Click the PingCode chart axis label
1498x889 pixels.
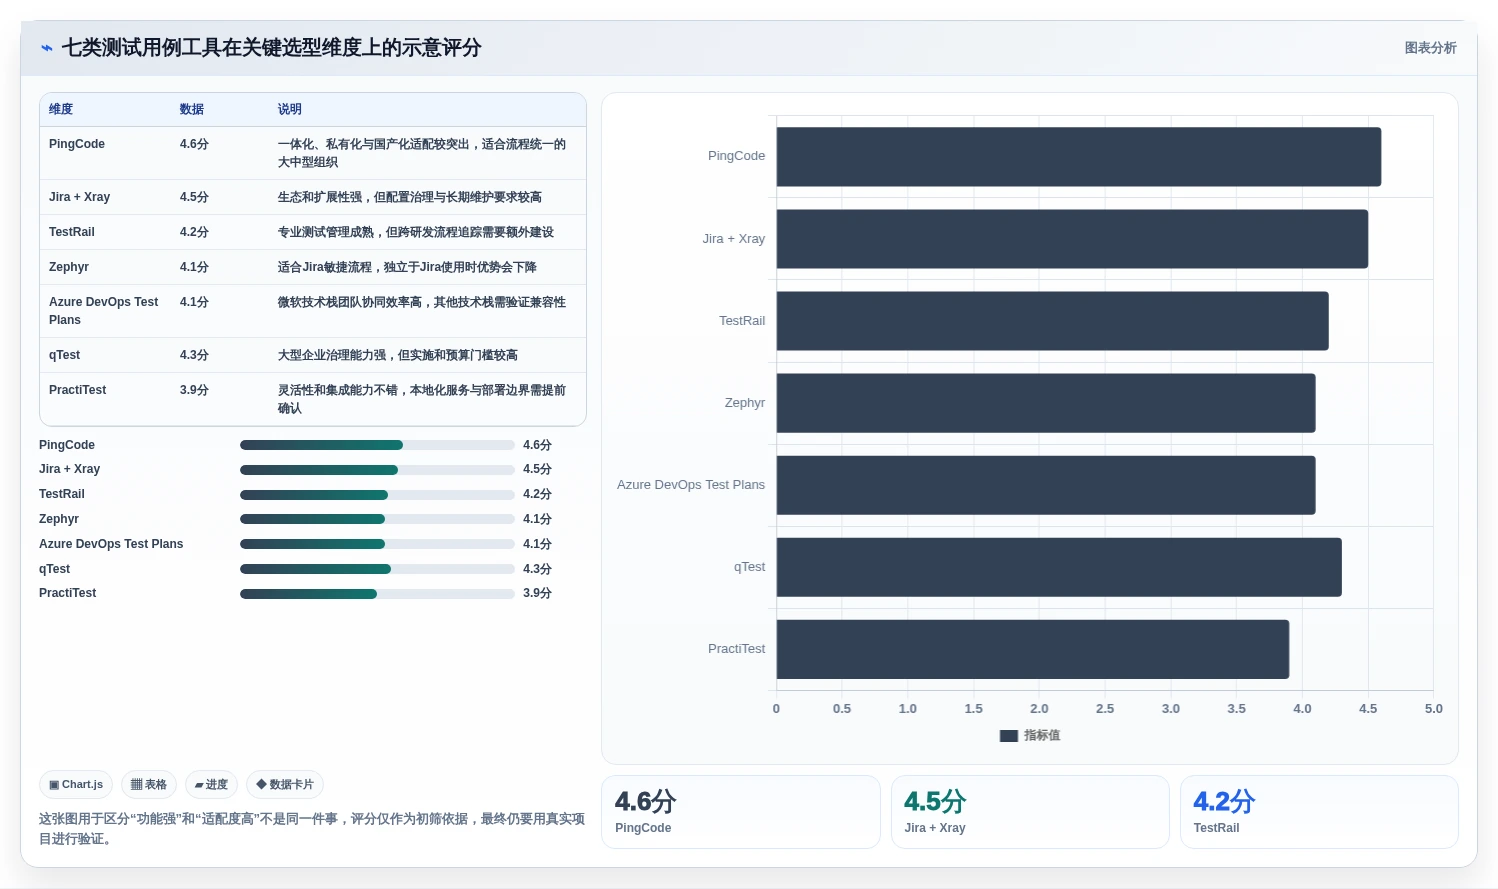pos(736,156)
